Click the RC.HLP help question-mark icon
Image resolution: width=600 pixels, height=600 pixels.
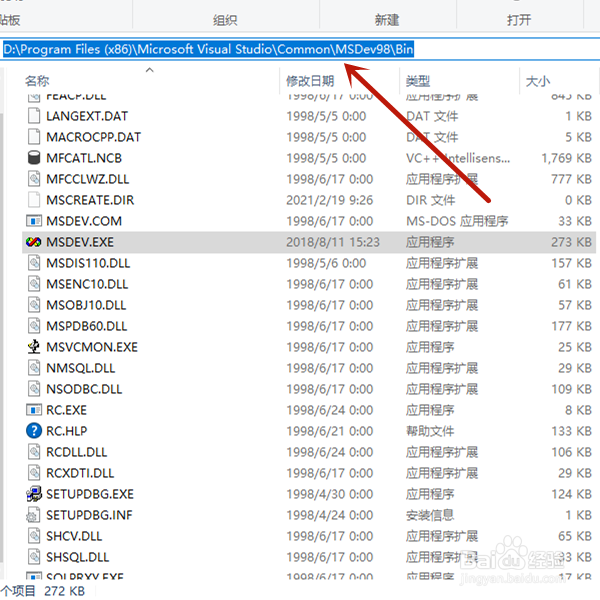(34, 431)
